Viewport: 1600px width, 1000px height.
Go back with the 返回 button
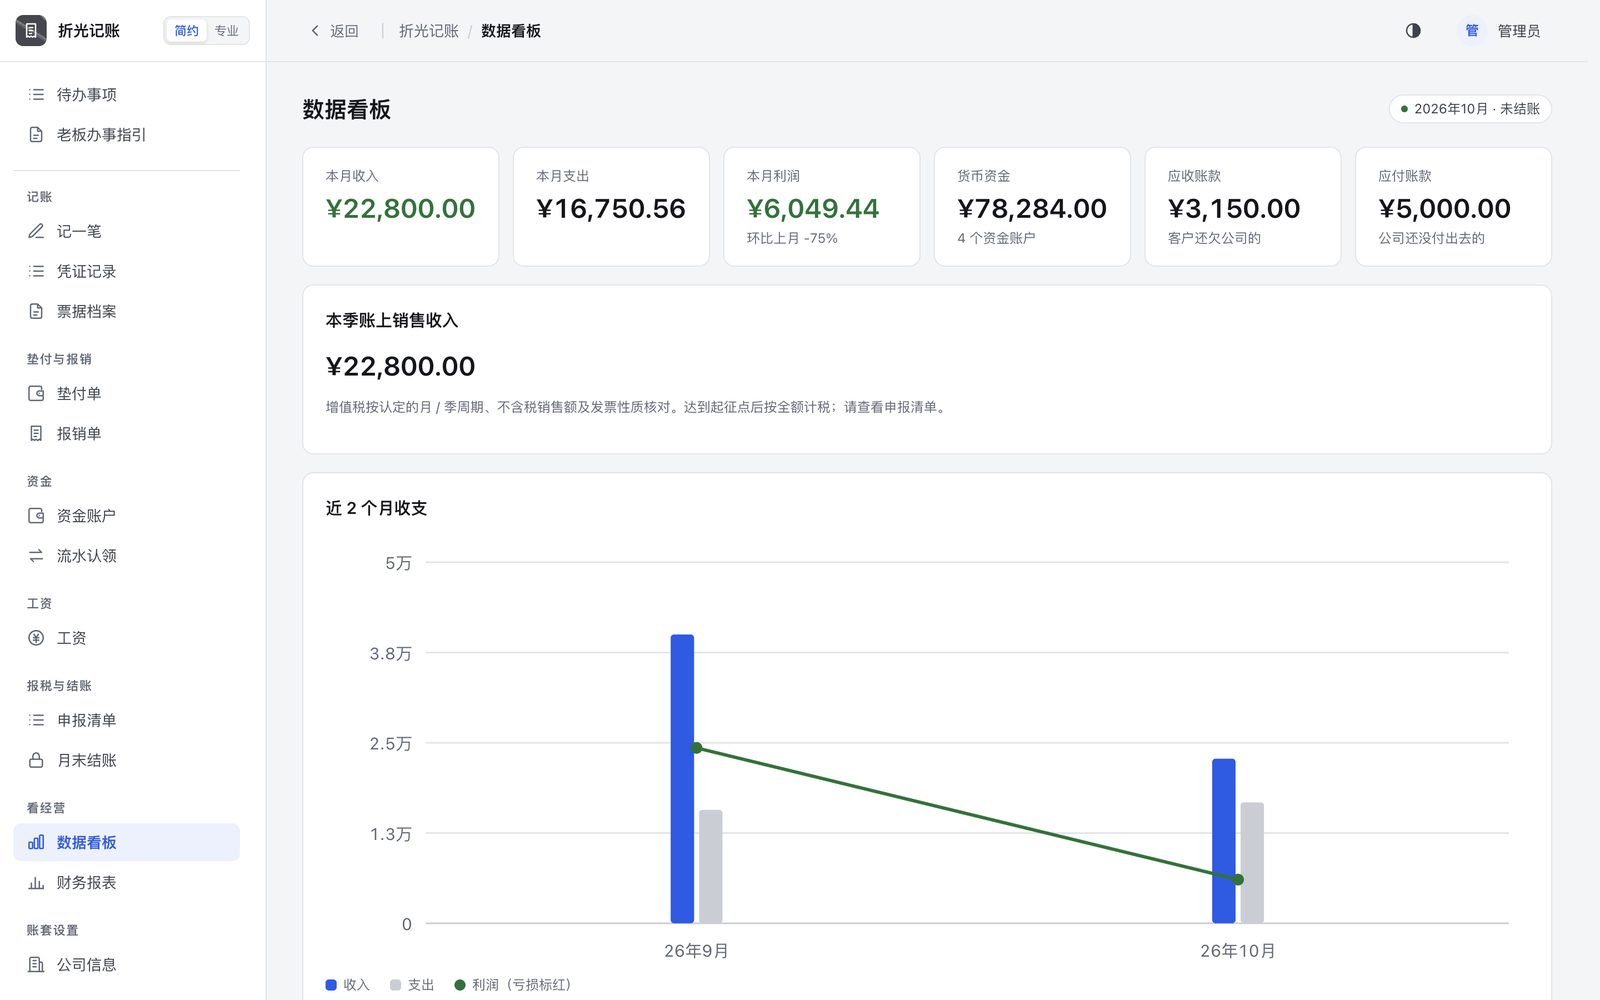(x=334, y=31)
